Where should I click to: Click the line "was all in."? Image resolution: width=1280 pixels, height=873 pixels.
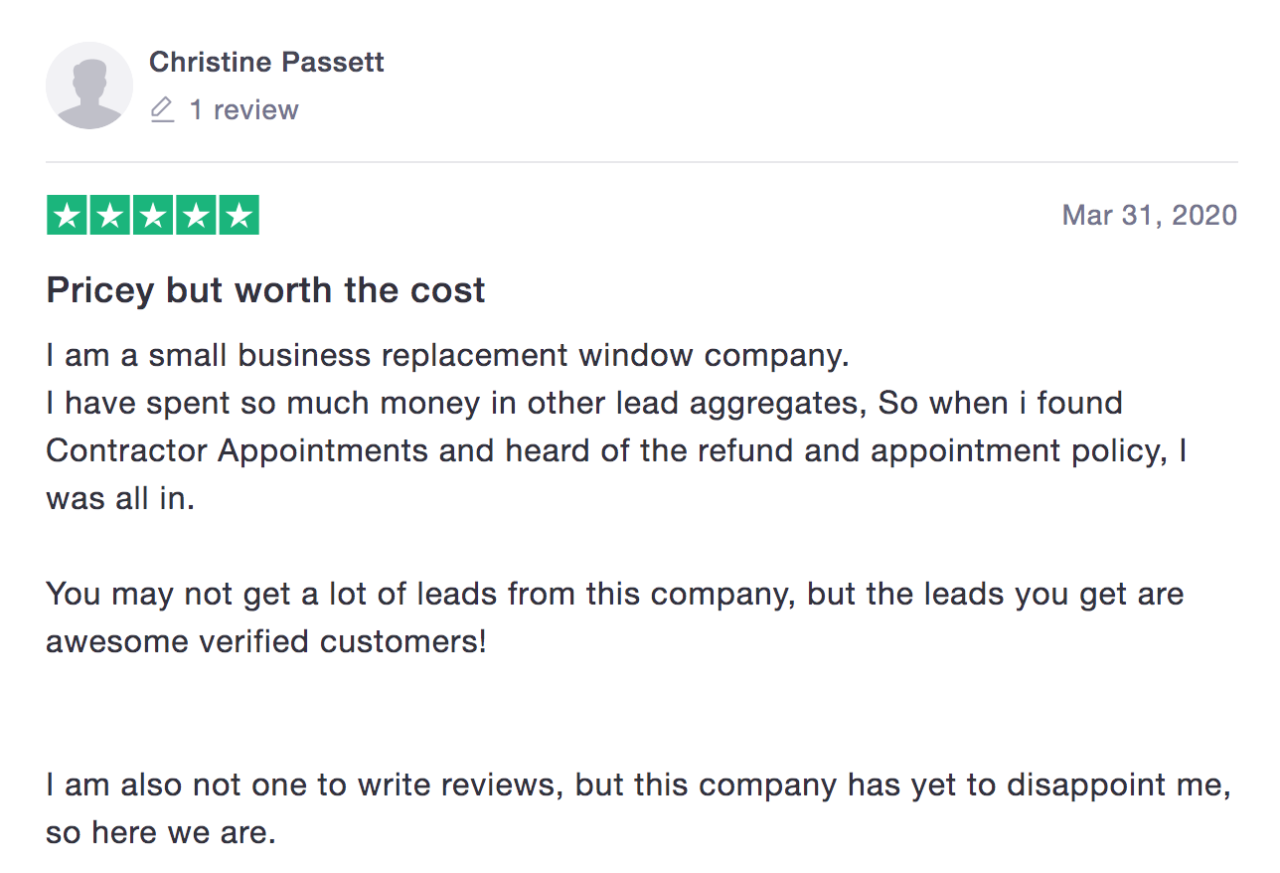pyautogui.click(x=120, y=498)
